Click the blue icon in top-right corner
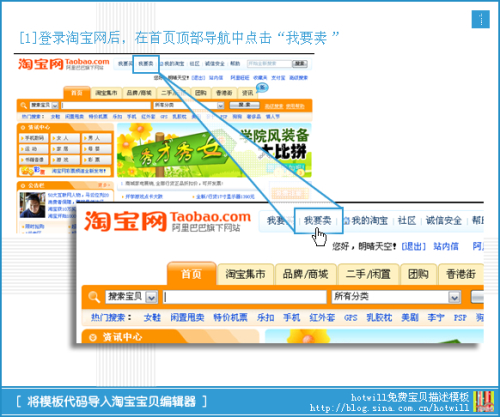500x417 pixels. coord(481,19)
